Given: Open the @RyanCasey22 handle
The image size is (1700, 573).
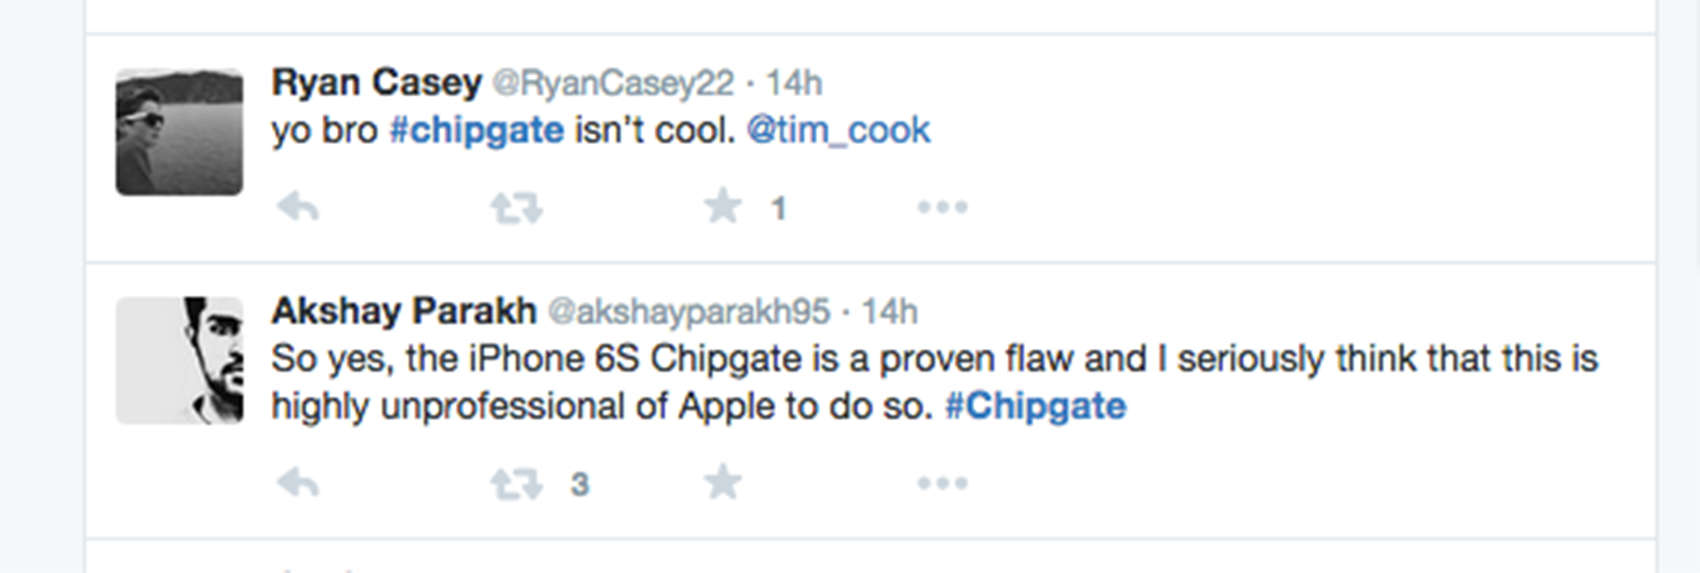Looking at the screenshot, I should coord(613,83).
